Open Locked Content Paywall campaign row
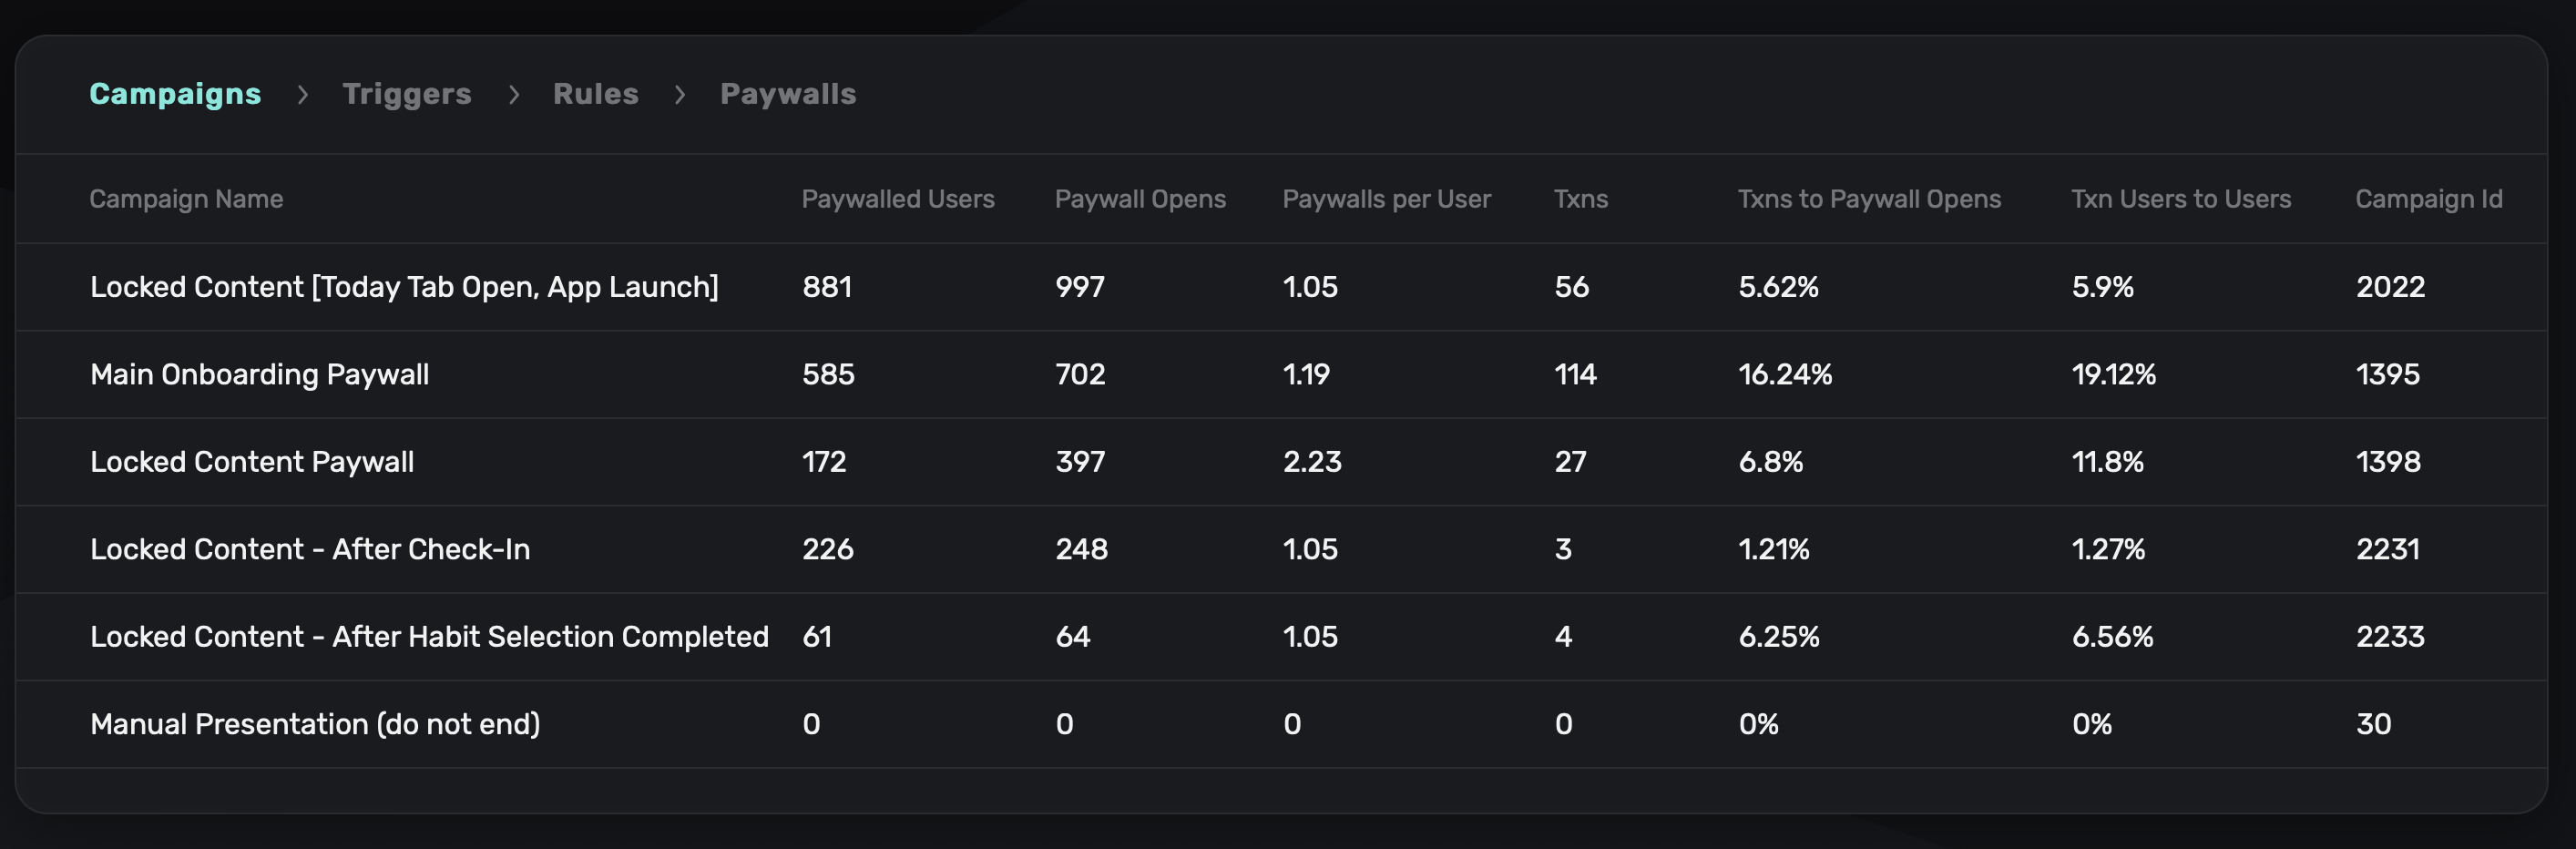Viewport: 2576px width, 849px height. coord(252,462)
